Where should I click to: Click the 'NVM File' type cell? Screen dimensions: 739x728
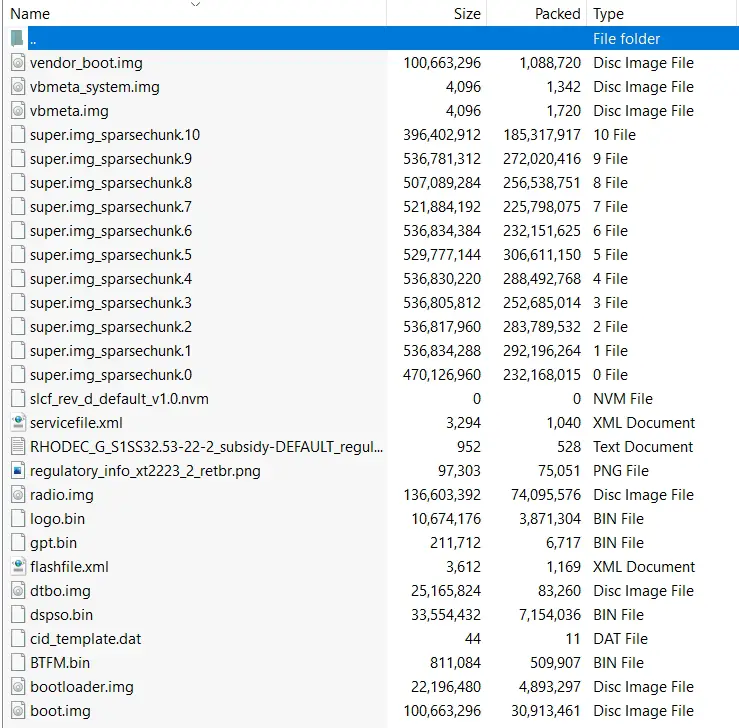[x=623, y=399]
